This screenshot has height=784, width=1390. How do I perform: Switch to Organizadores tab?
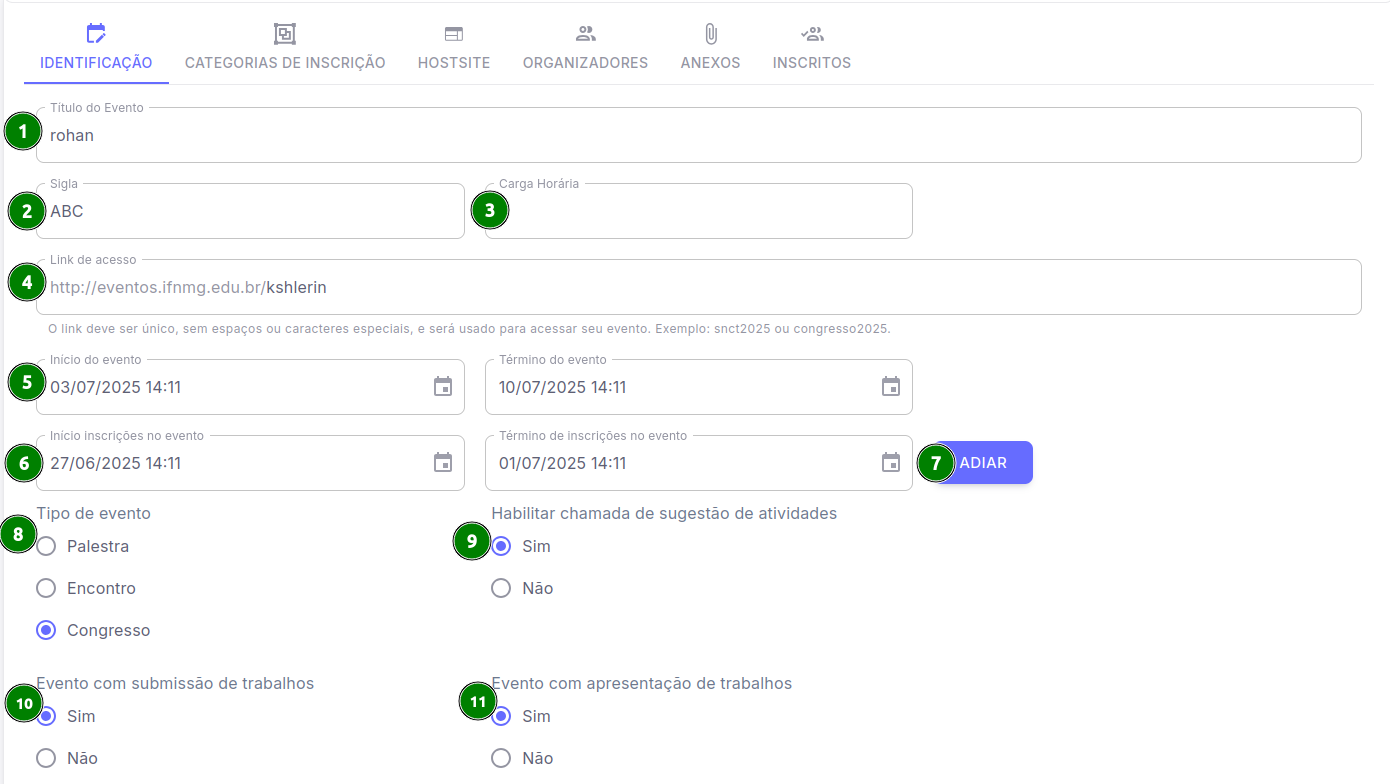585,63
